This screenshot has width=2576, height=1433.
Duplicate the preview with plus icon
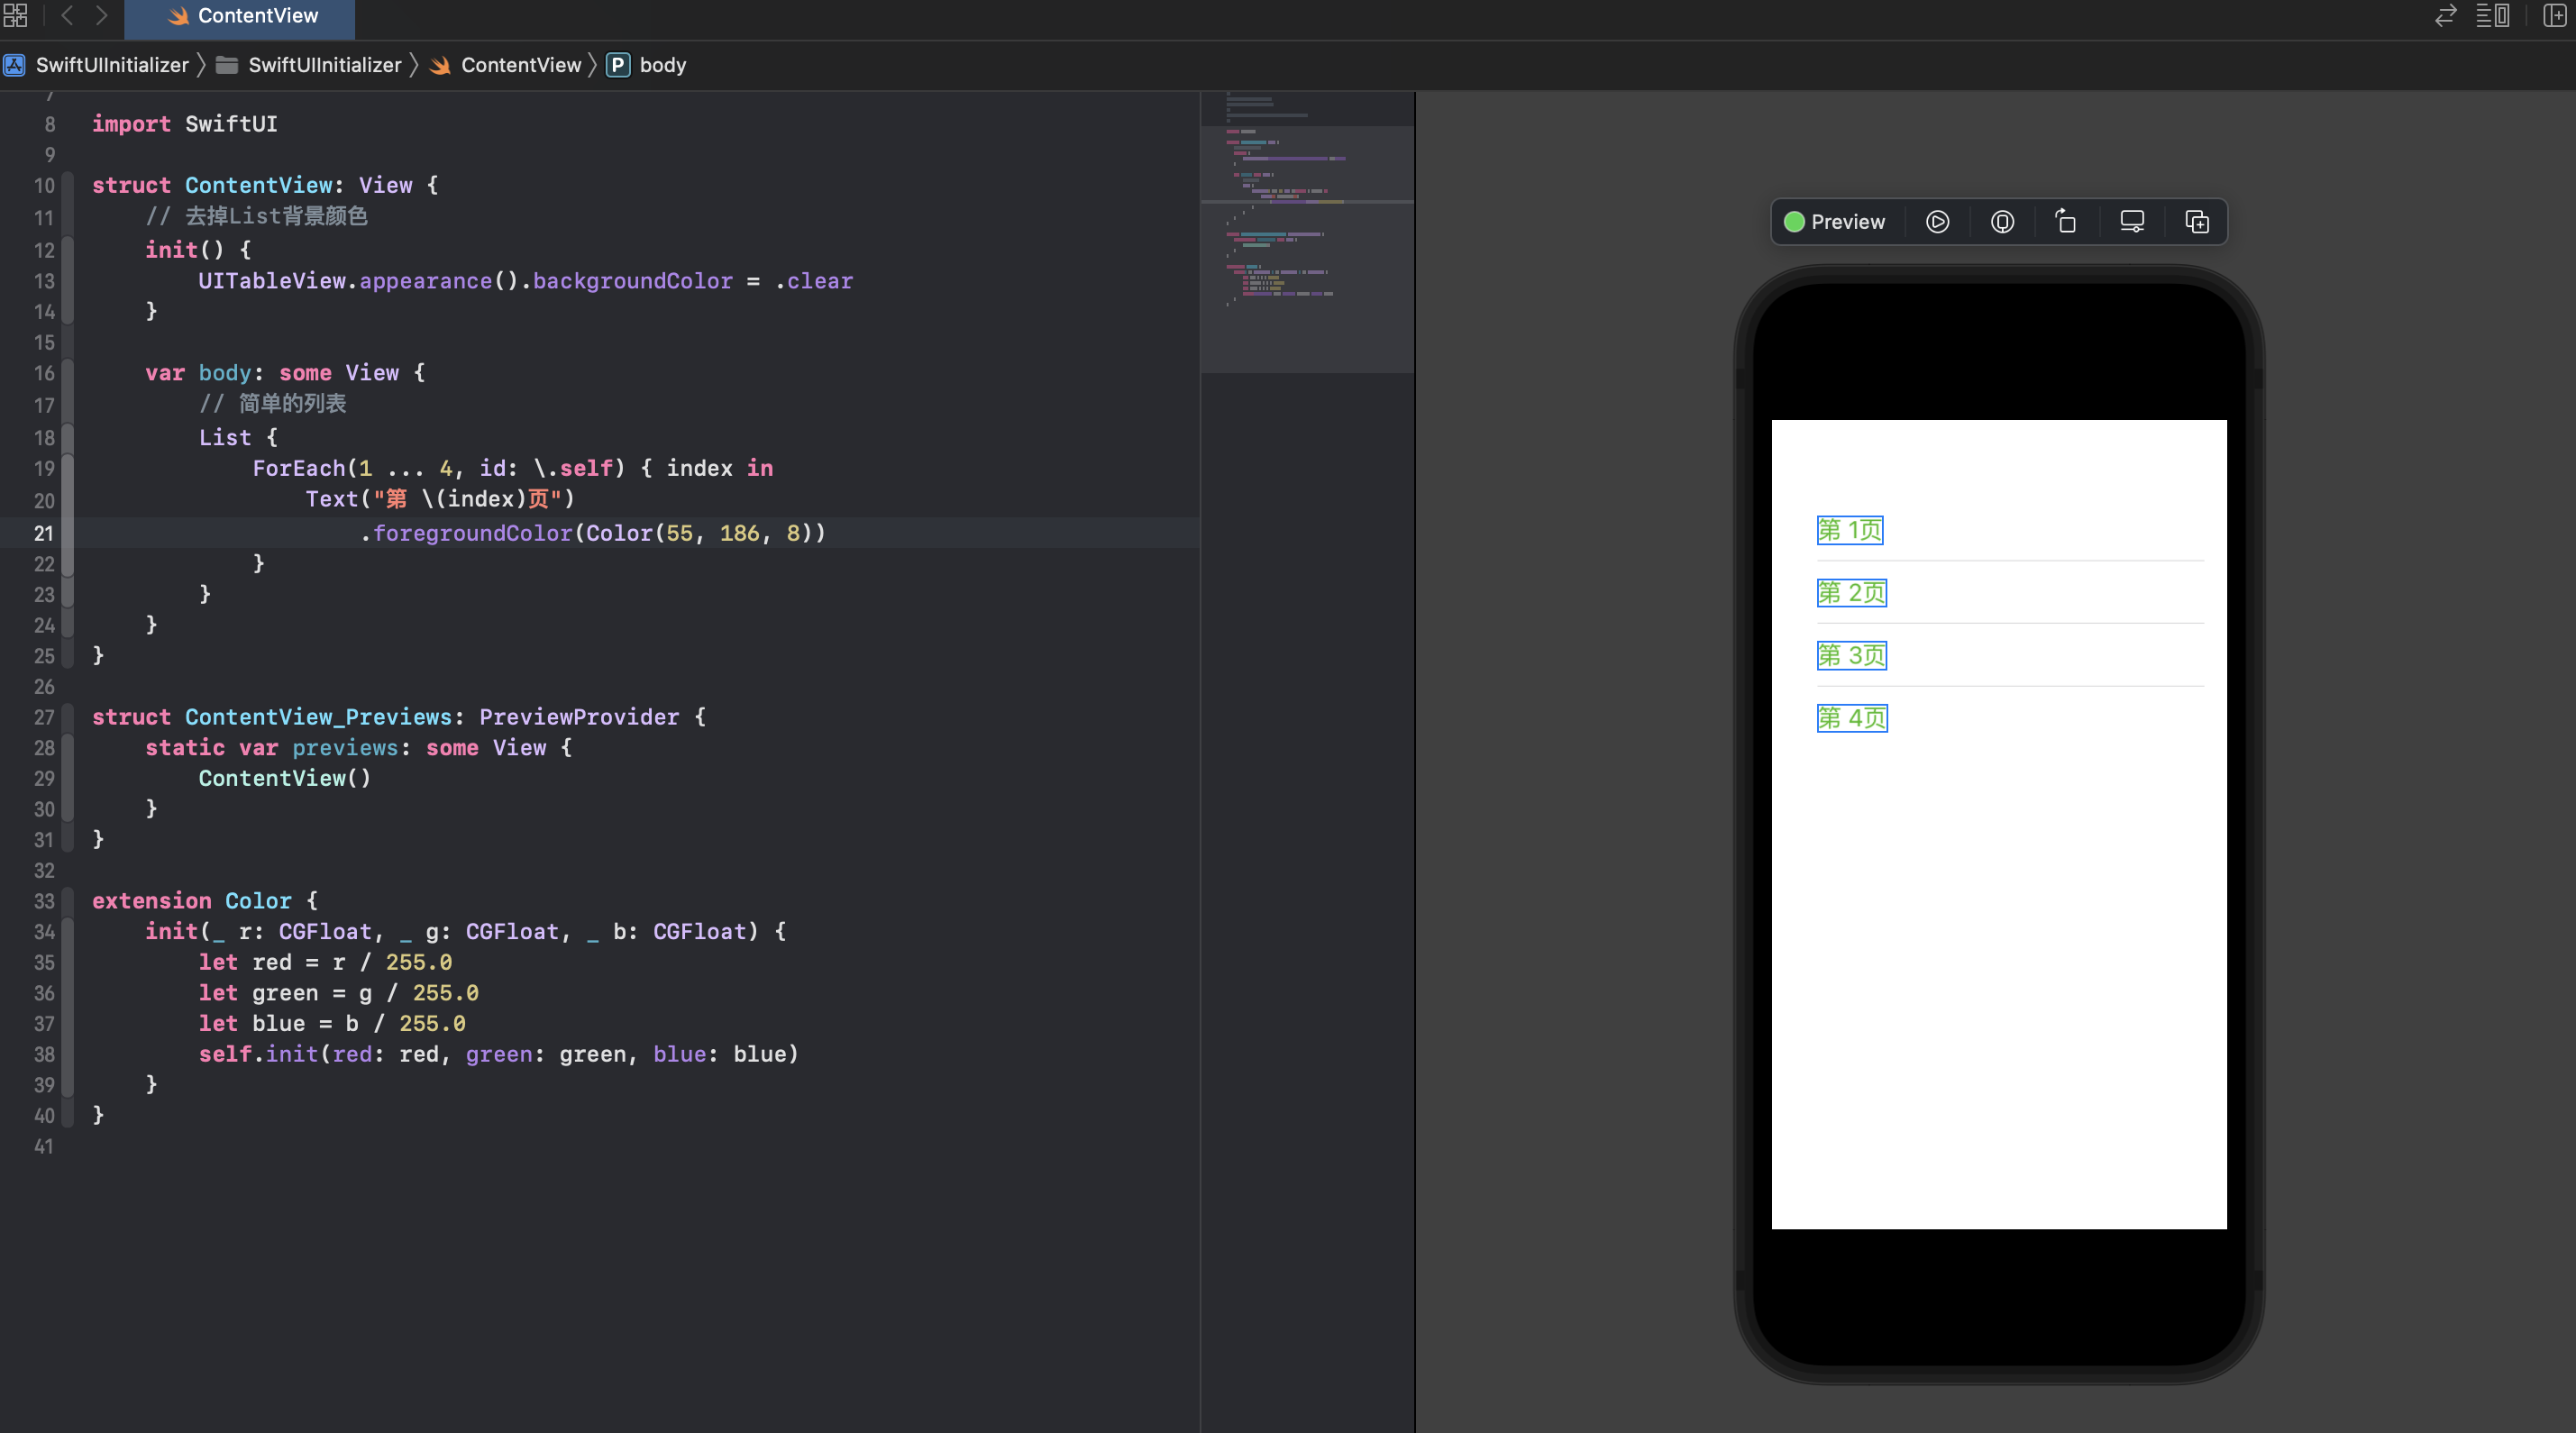[x=2197, y=222]
